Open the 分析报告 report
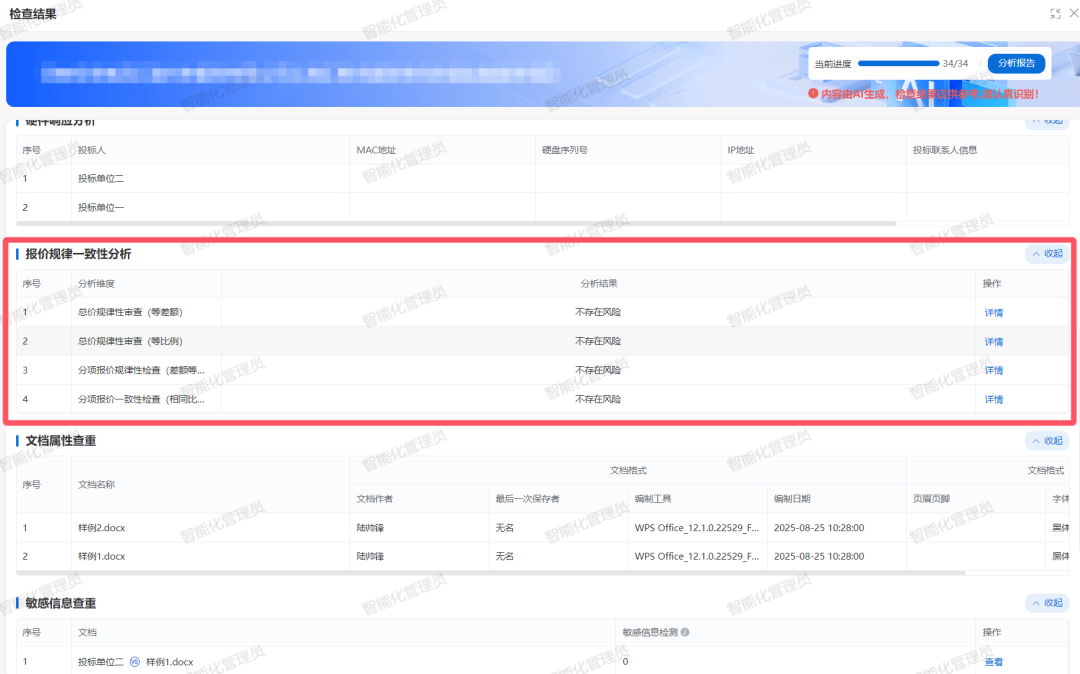The image size is (1080, 674). 1017,64
